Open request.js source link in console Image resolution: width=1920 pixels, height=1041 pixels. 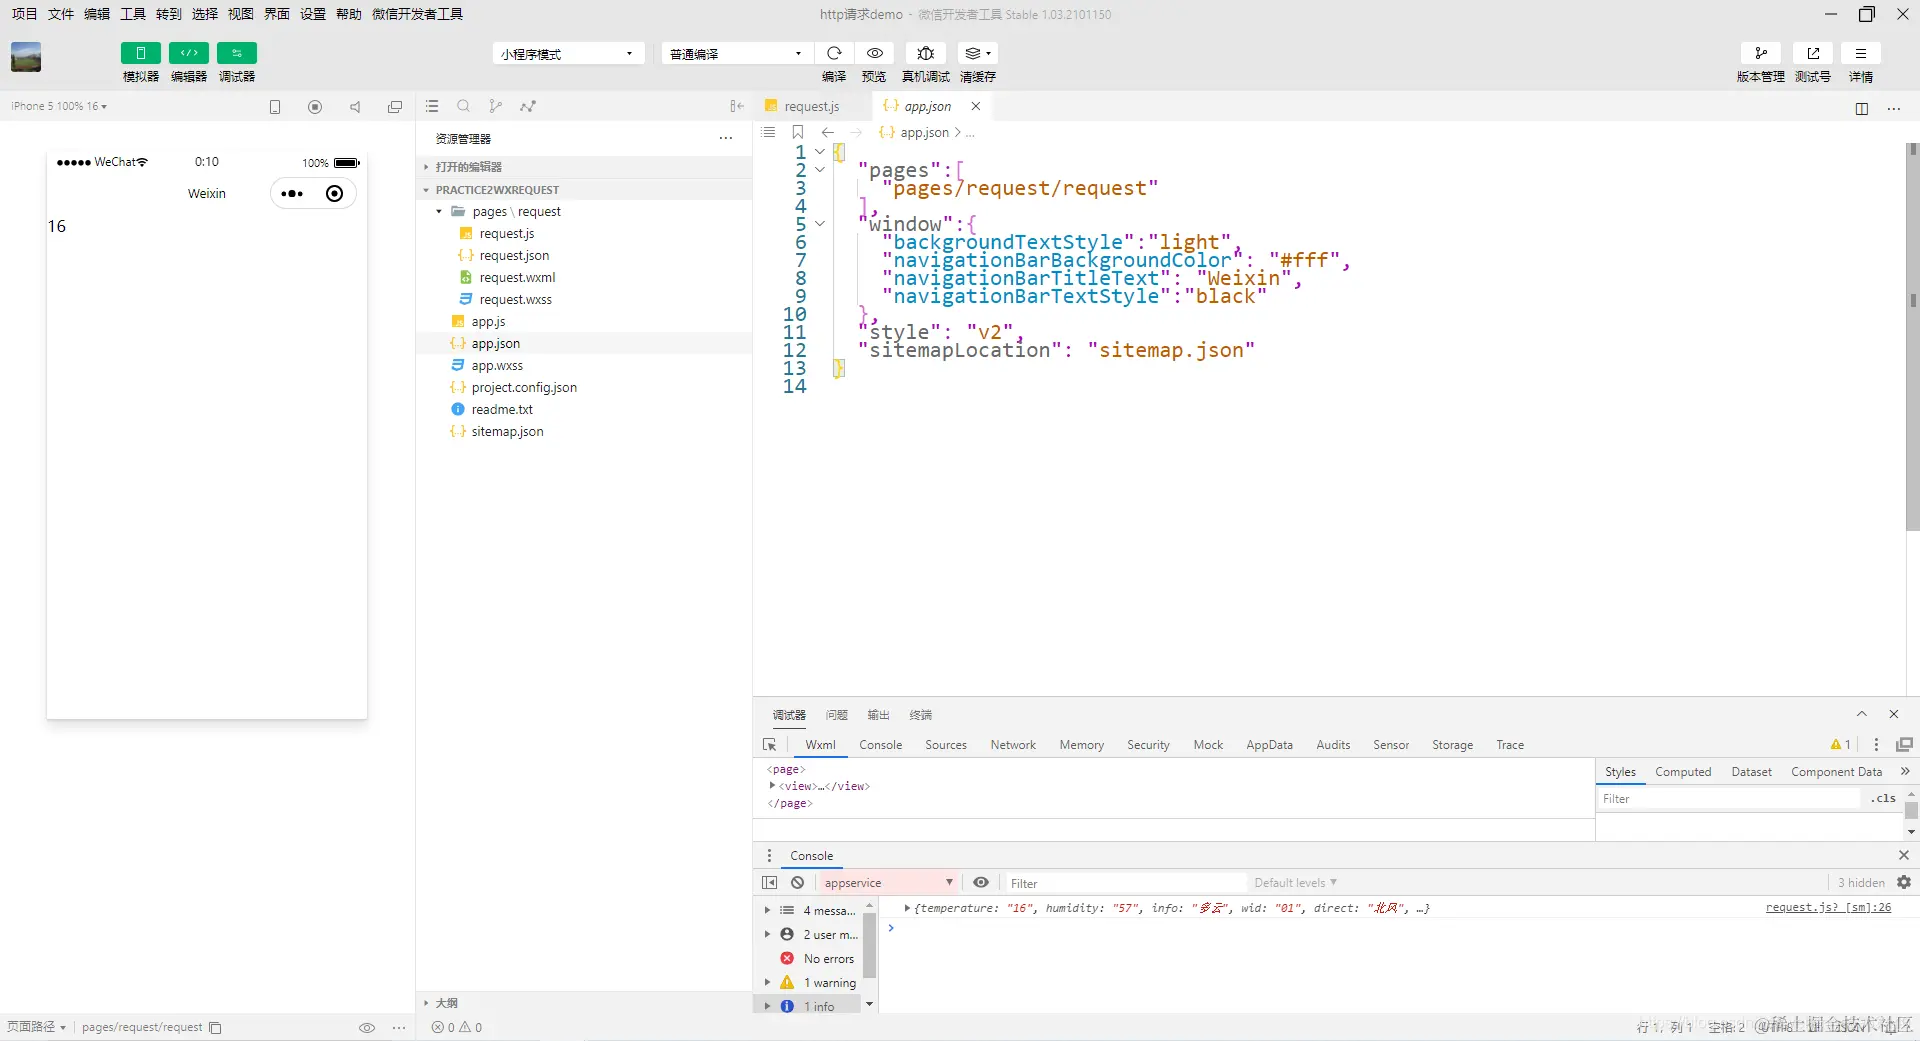pyautogui.click(x=1828, y=908)
